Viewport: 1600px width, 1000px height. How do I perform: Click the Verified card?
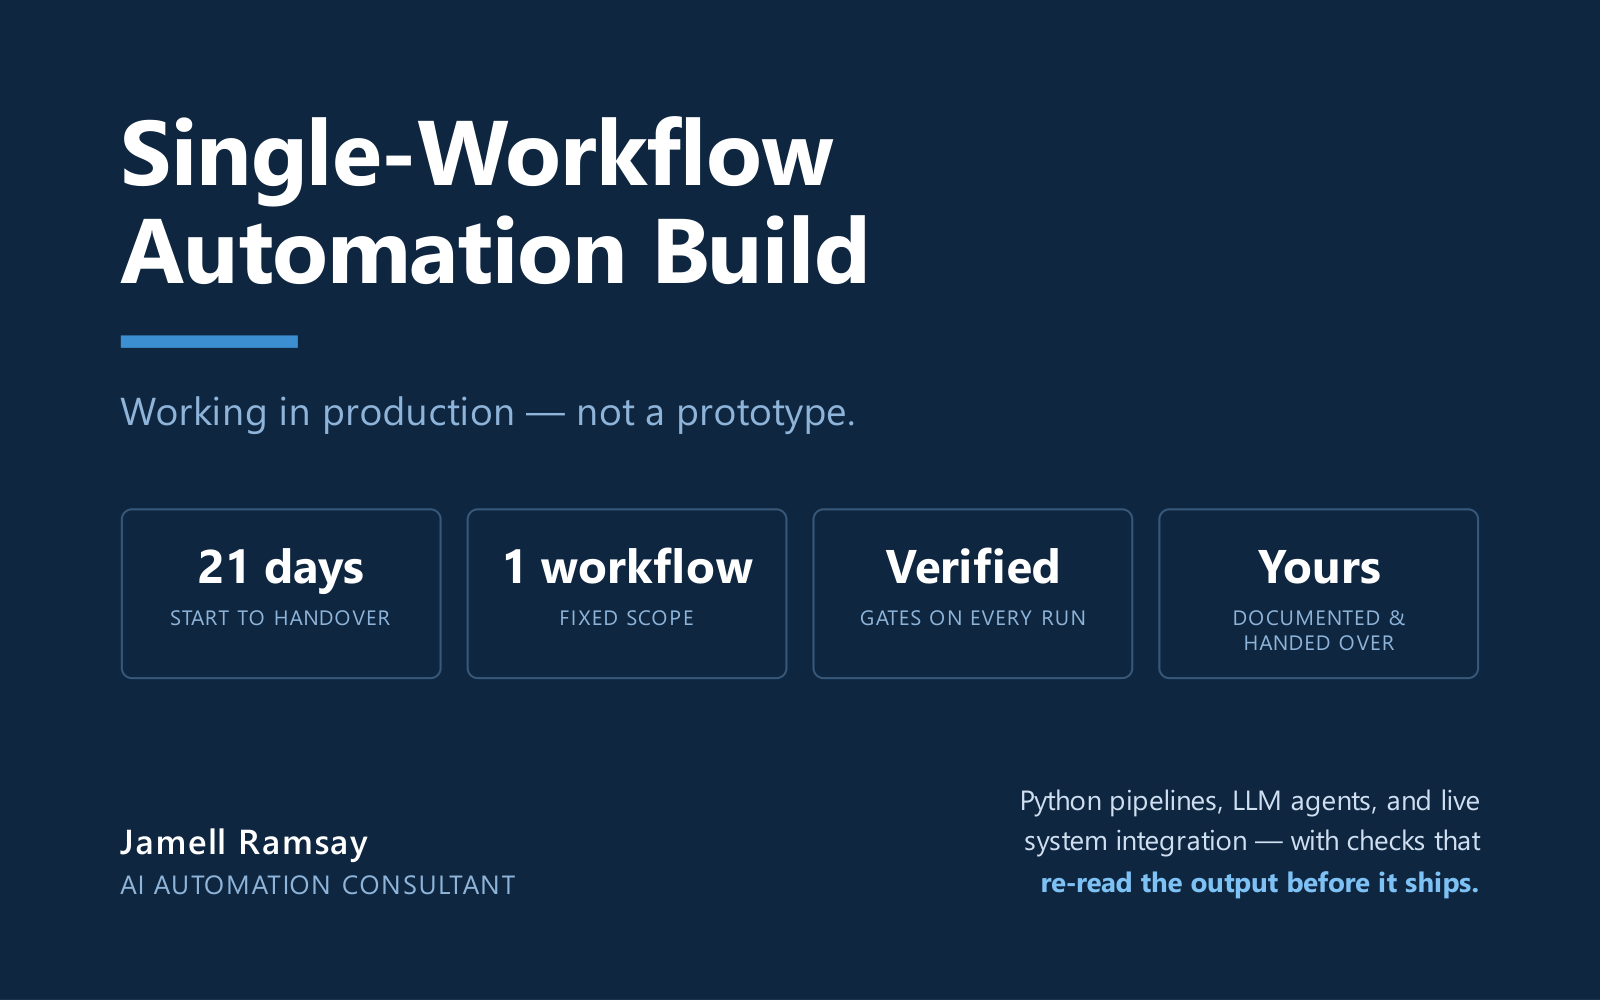coord(973,594)
